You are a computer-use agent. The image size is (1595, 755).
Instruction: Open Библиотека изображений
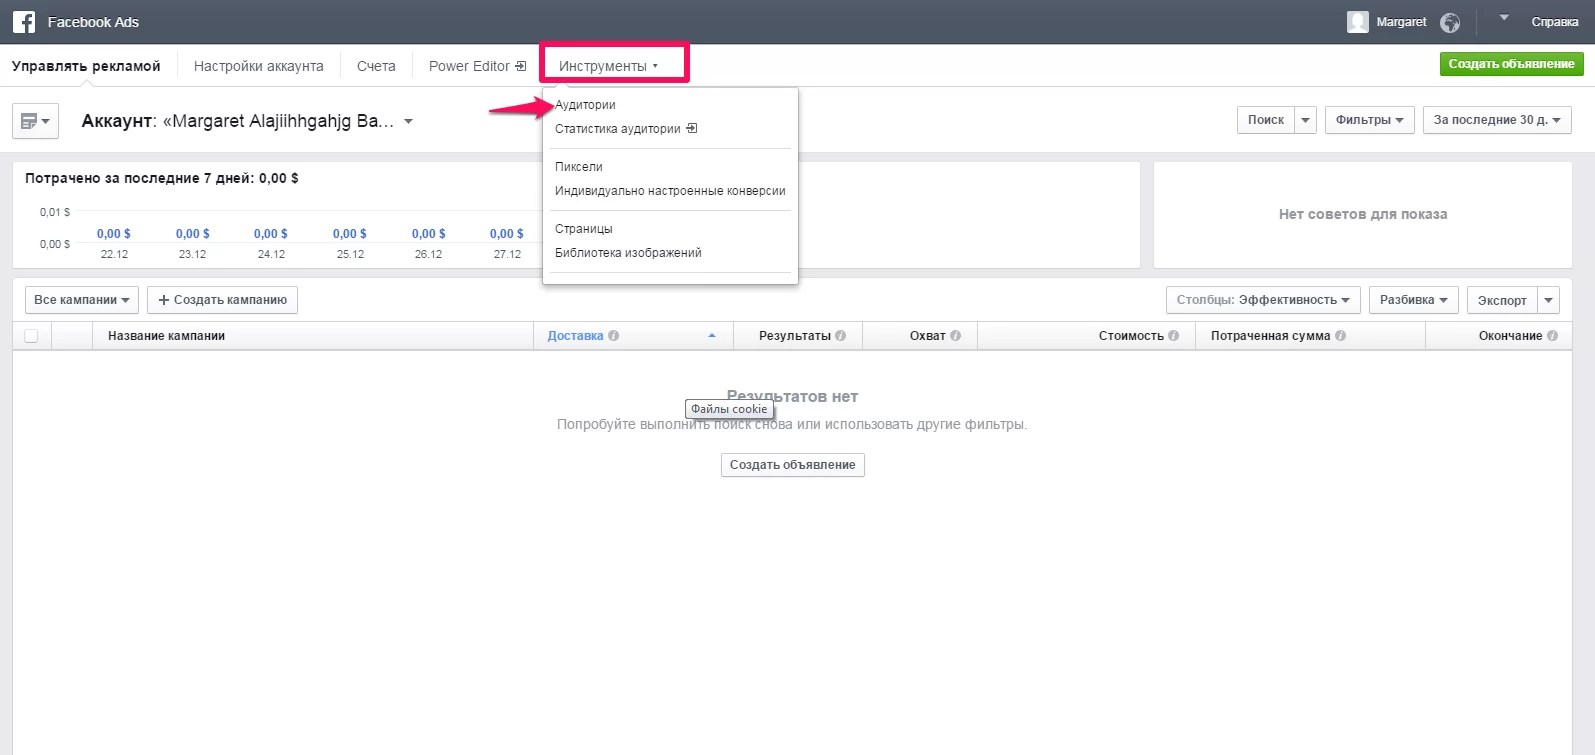click(628, 253)
